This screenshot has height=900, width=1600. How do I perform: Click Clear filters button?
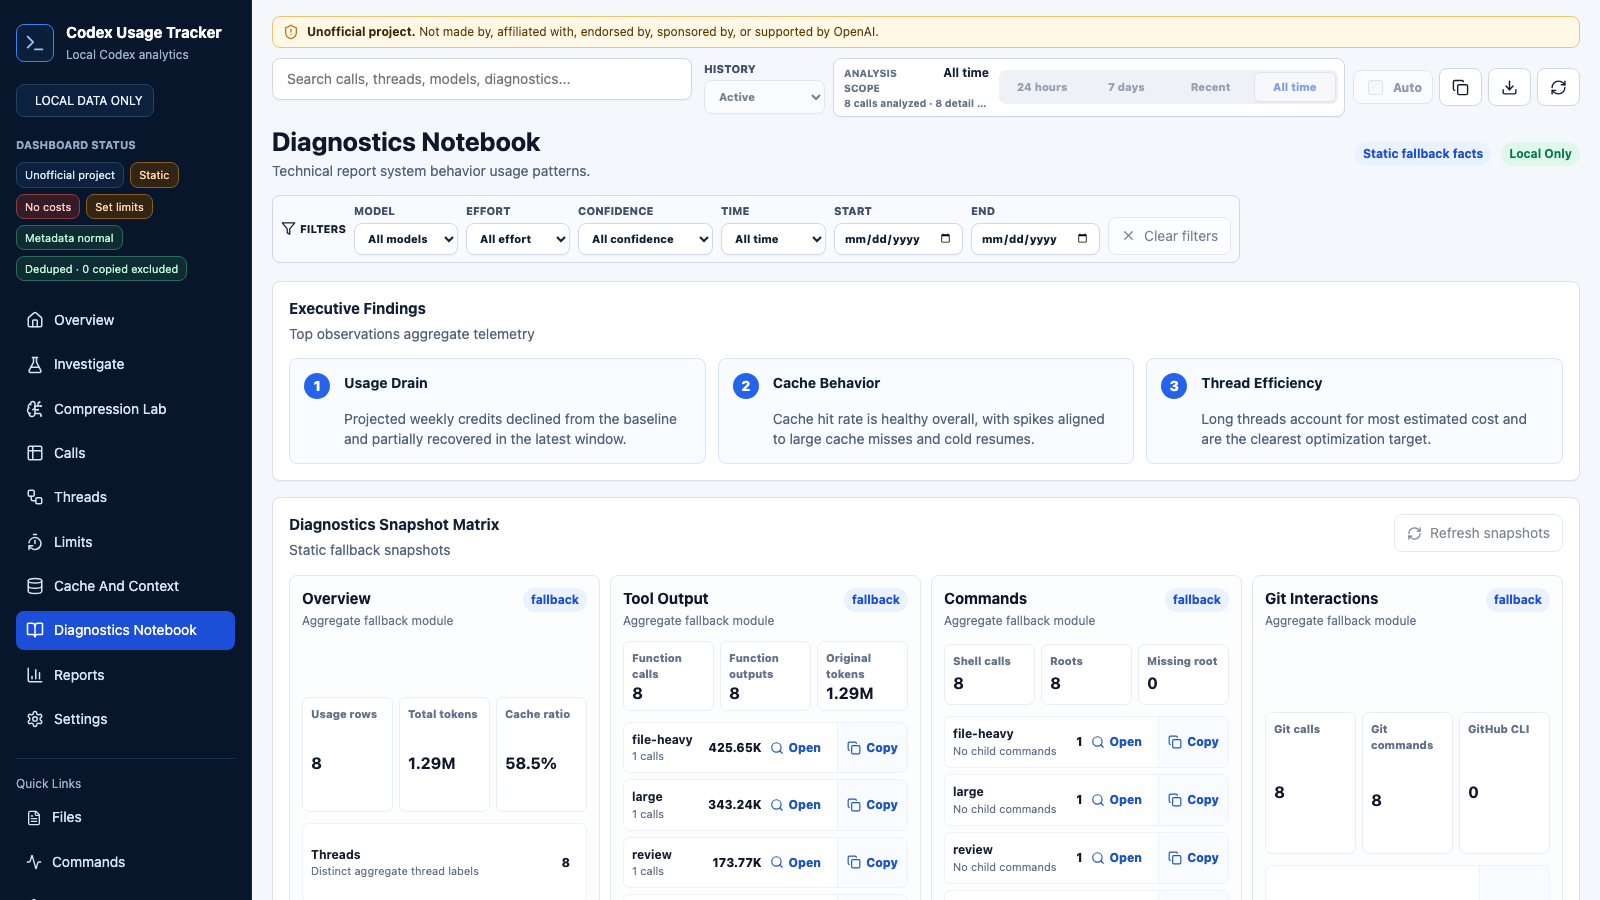(x=1169, y=236)
